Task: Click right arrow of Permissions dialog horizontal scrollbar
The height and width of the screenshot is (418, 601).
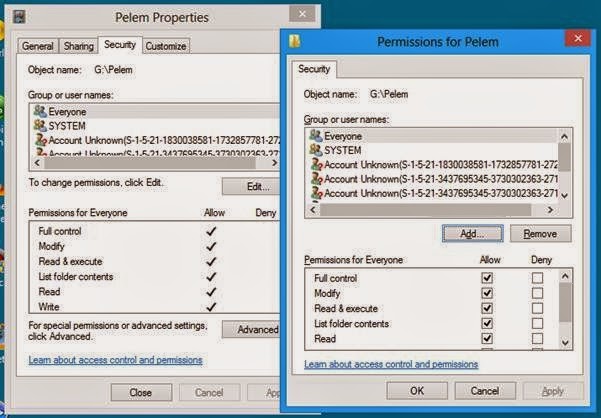Action: click(x=550, y=210)
